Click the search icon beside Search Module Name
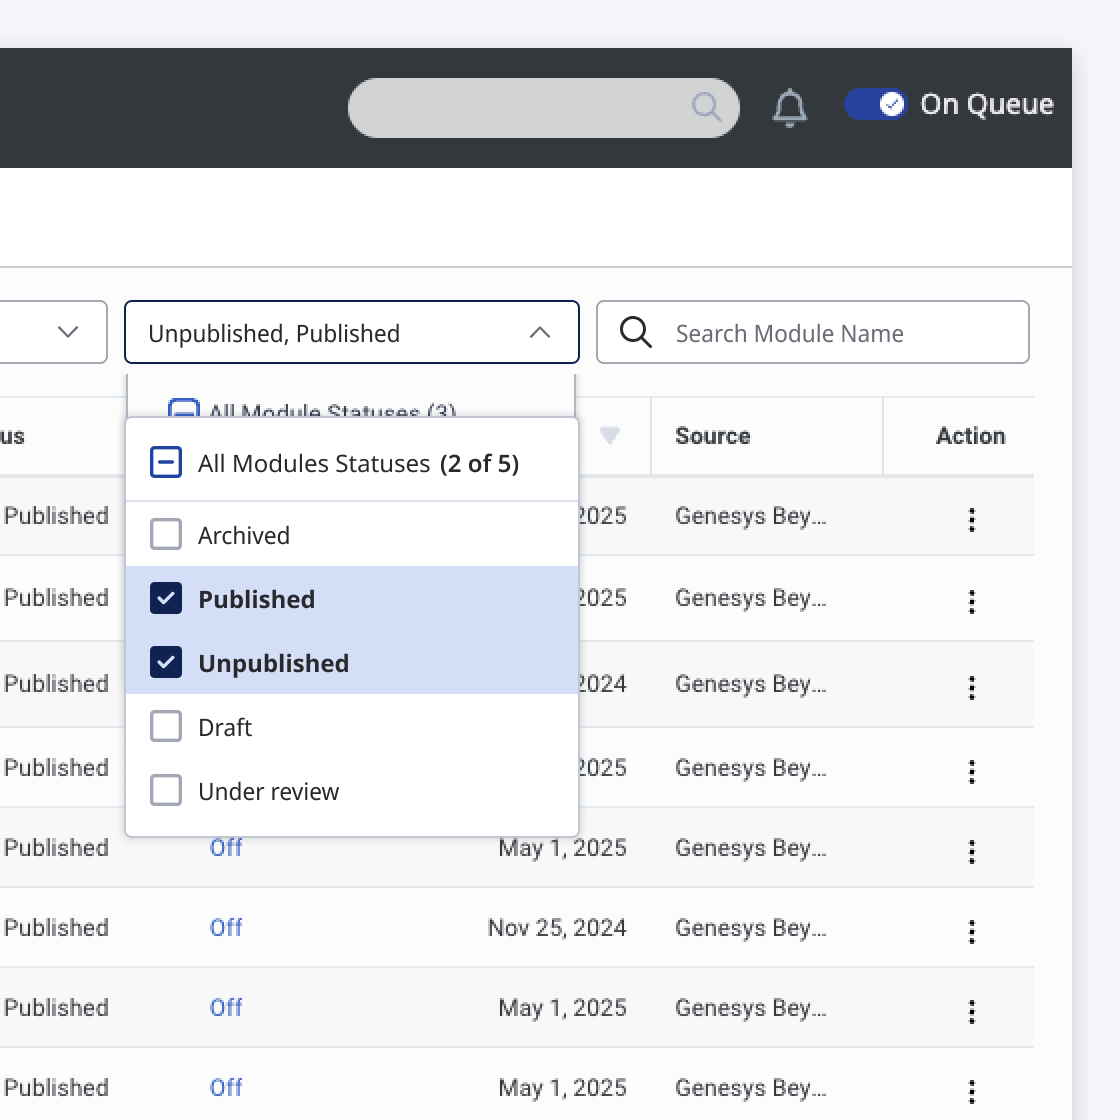1120x1120 pixels. pyautogui.click(x=635, y=332)
